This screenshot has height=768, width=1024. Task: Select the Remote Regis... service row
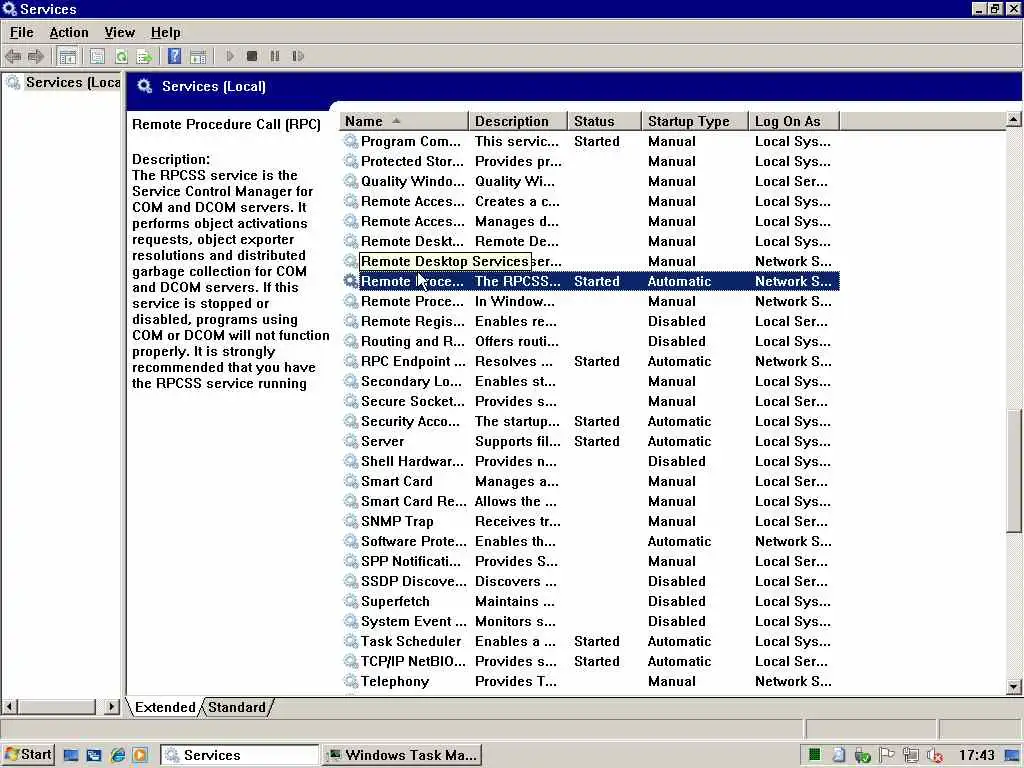[590, 321]
